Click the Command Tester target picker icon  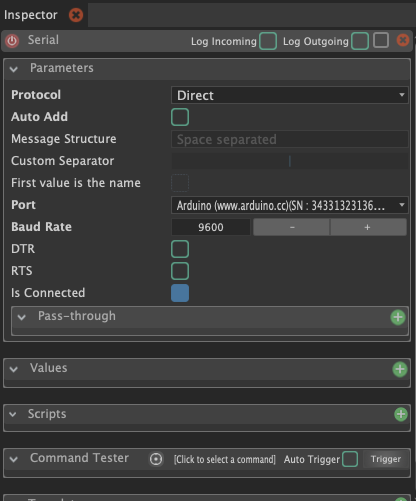[x=156, y=459]
